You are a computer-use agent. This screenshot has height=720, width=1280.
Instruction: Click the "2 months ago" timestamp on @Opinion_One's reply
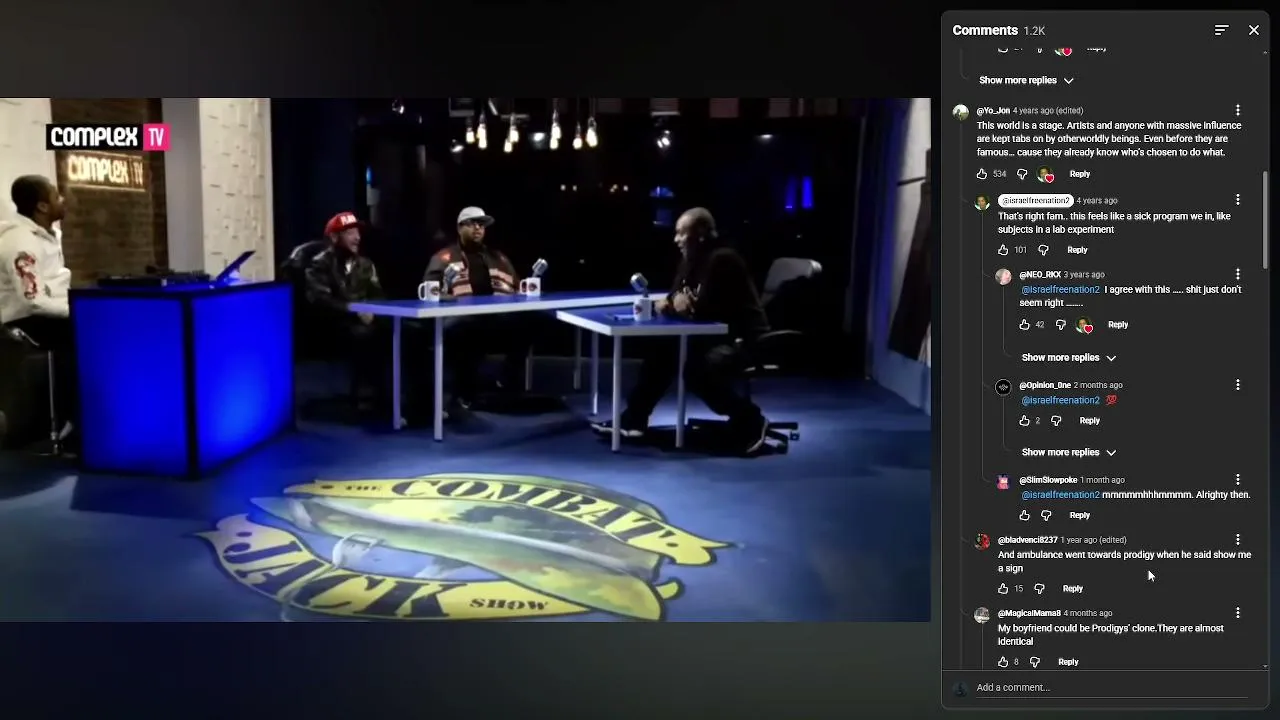[x=1098, y=385]
